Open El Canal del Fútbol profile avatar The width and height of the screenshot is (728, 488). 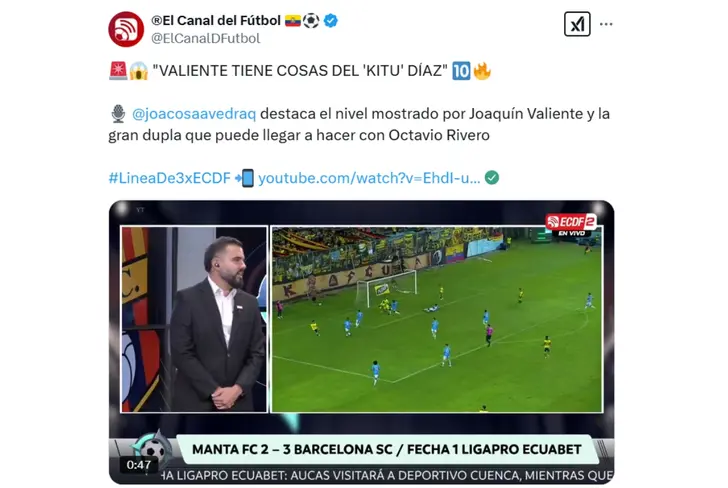126,29
